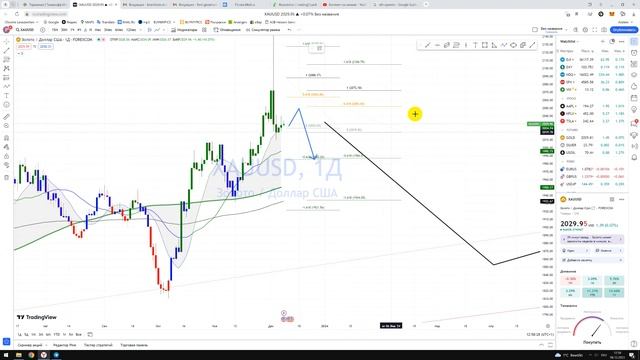The width and height of the screenshot is (640, 360).
Task: Create an alert via Оповещение button
Action: [227, 30]
